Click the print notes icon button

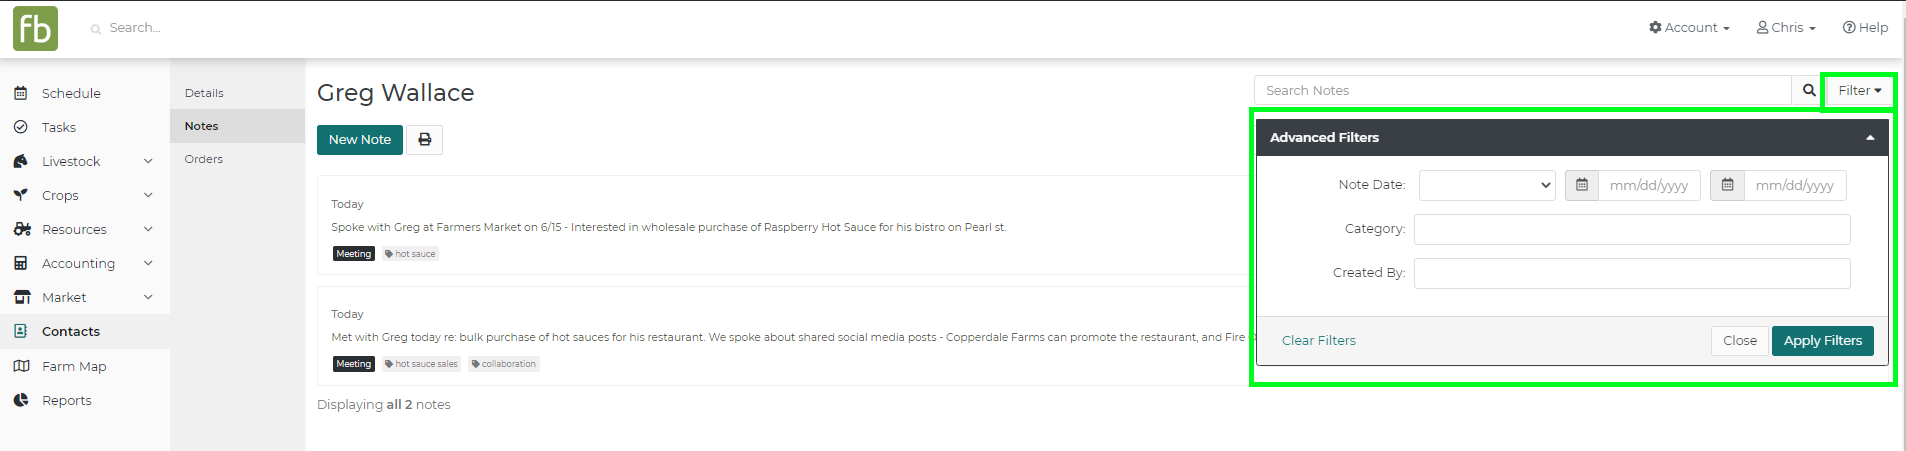click(x=425, y=140)
